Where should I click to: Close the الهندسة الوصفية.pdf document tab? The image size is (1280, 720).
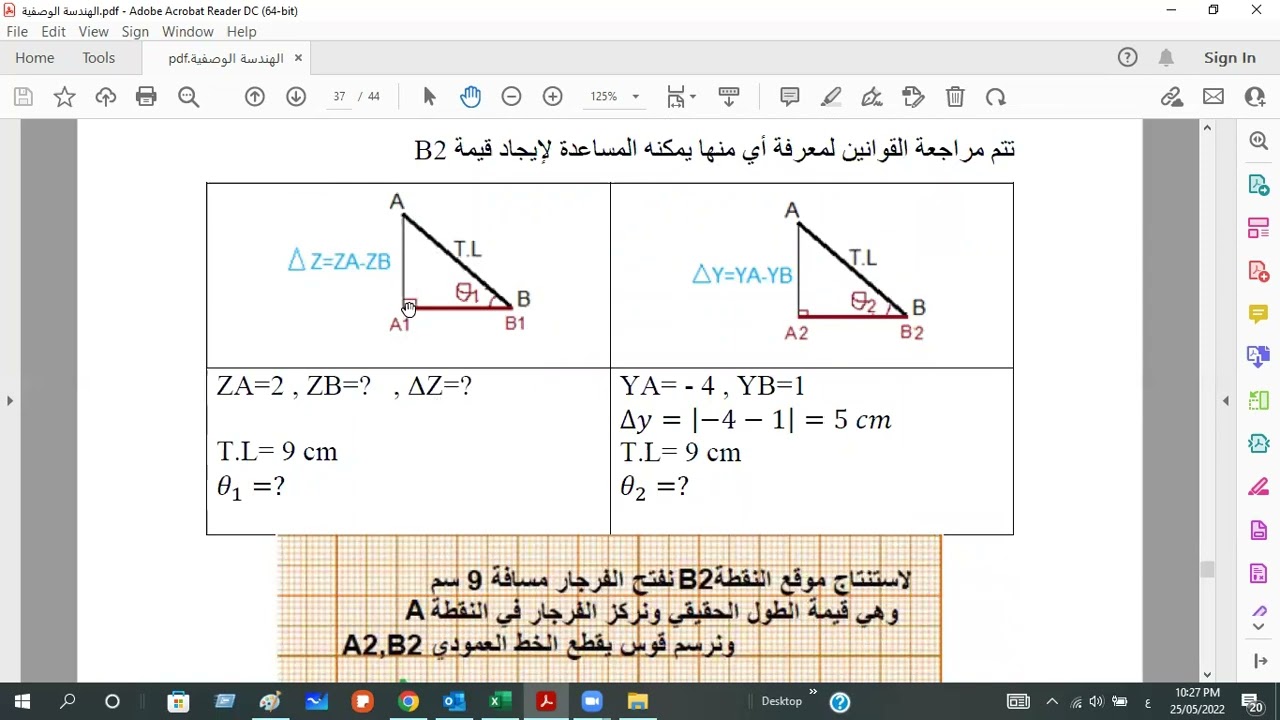click(299, 58)
